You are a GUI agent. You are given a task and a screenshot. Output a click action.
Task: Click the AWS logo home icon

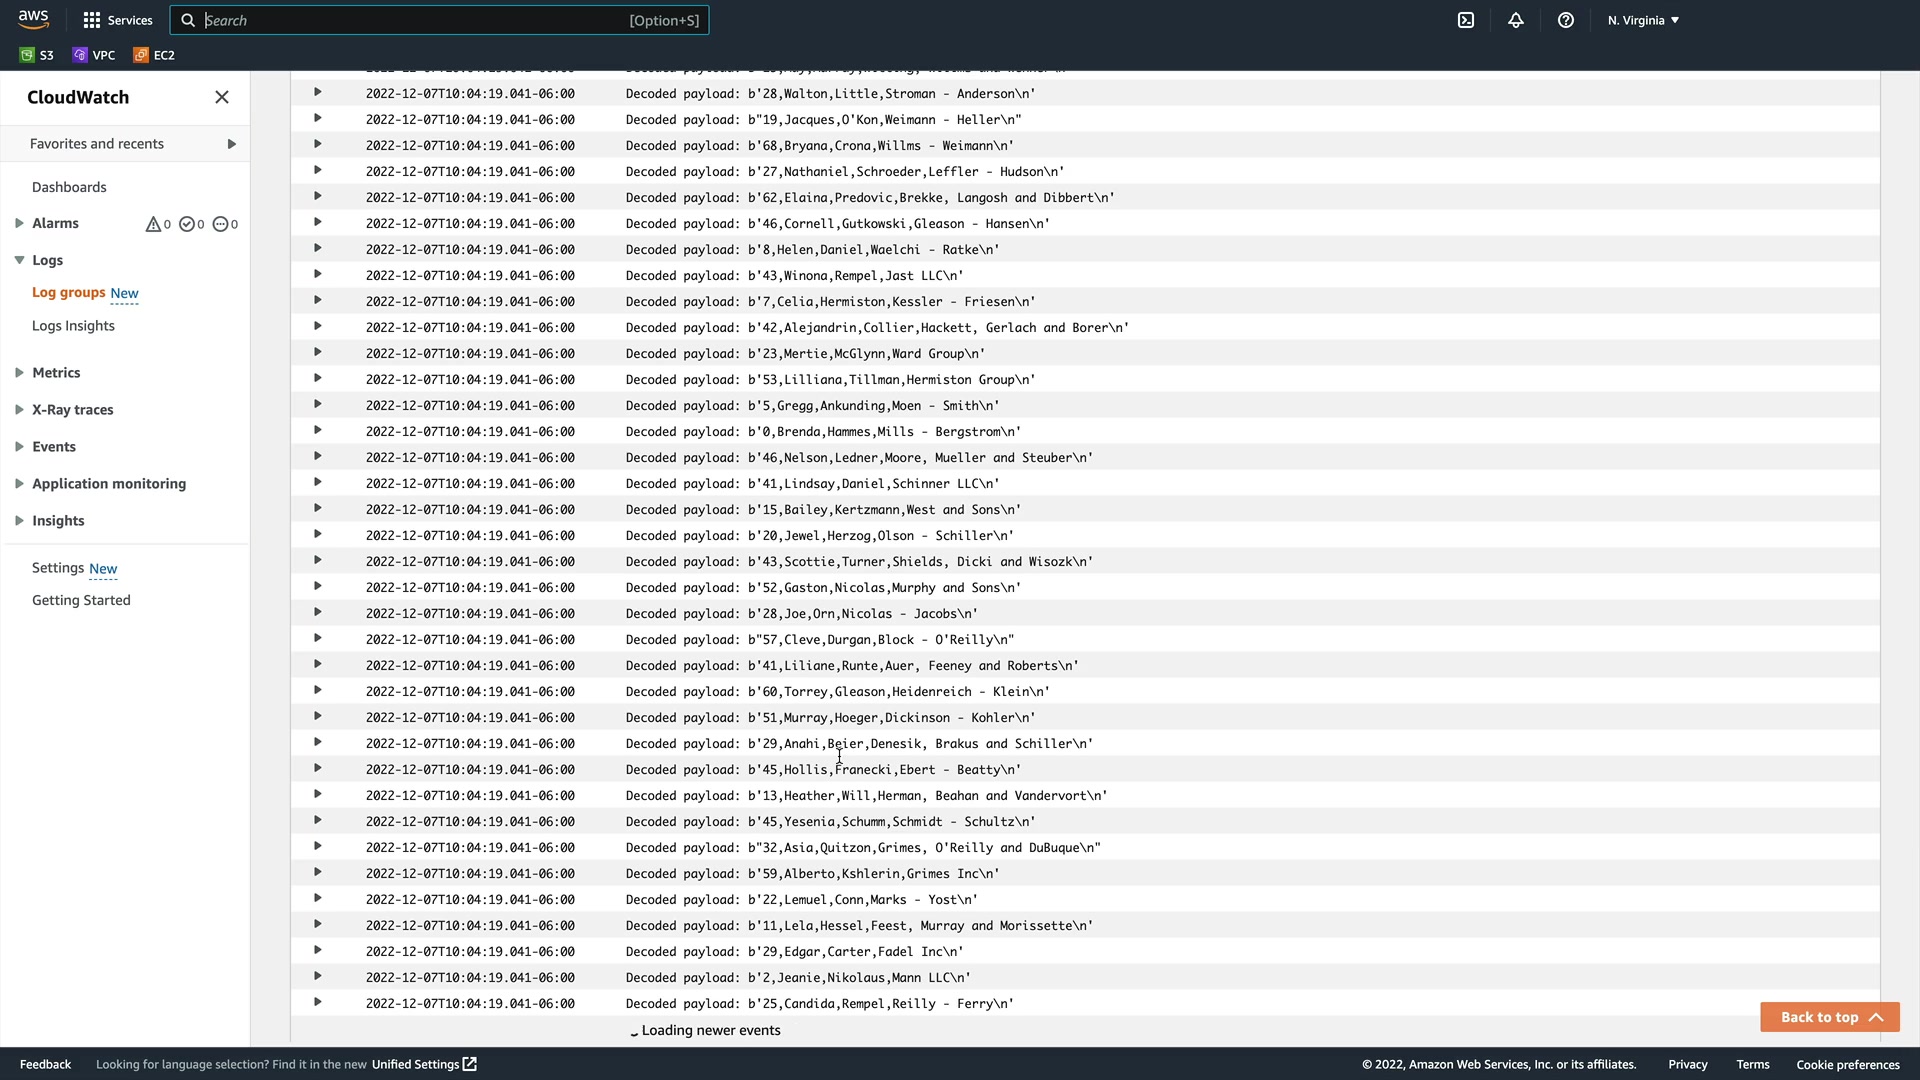[x=33, y=19]
